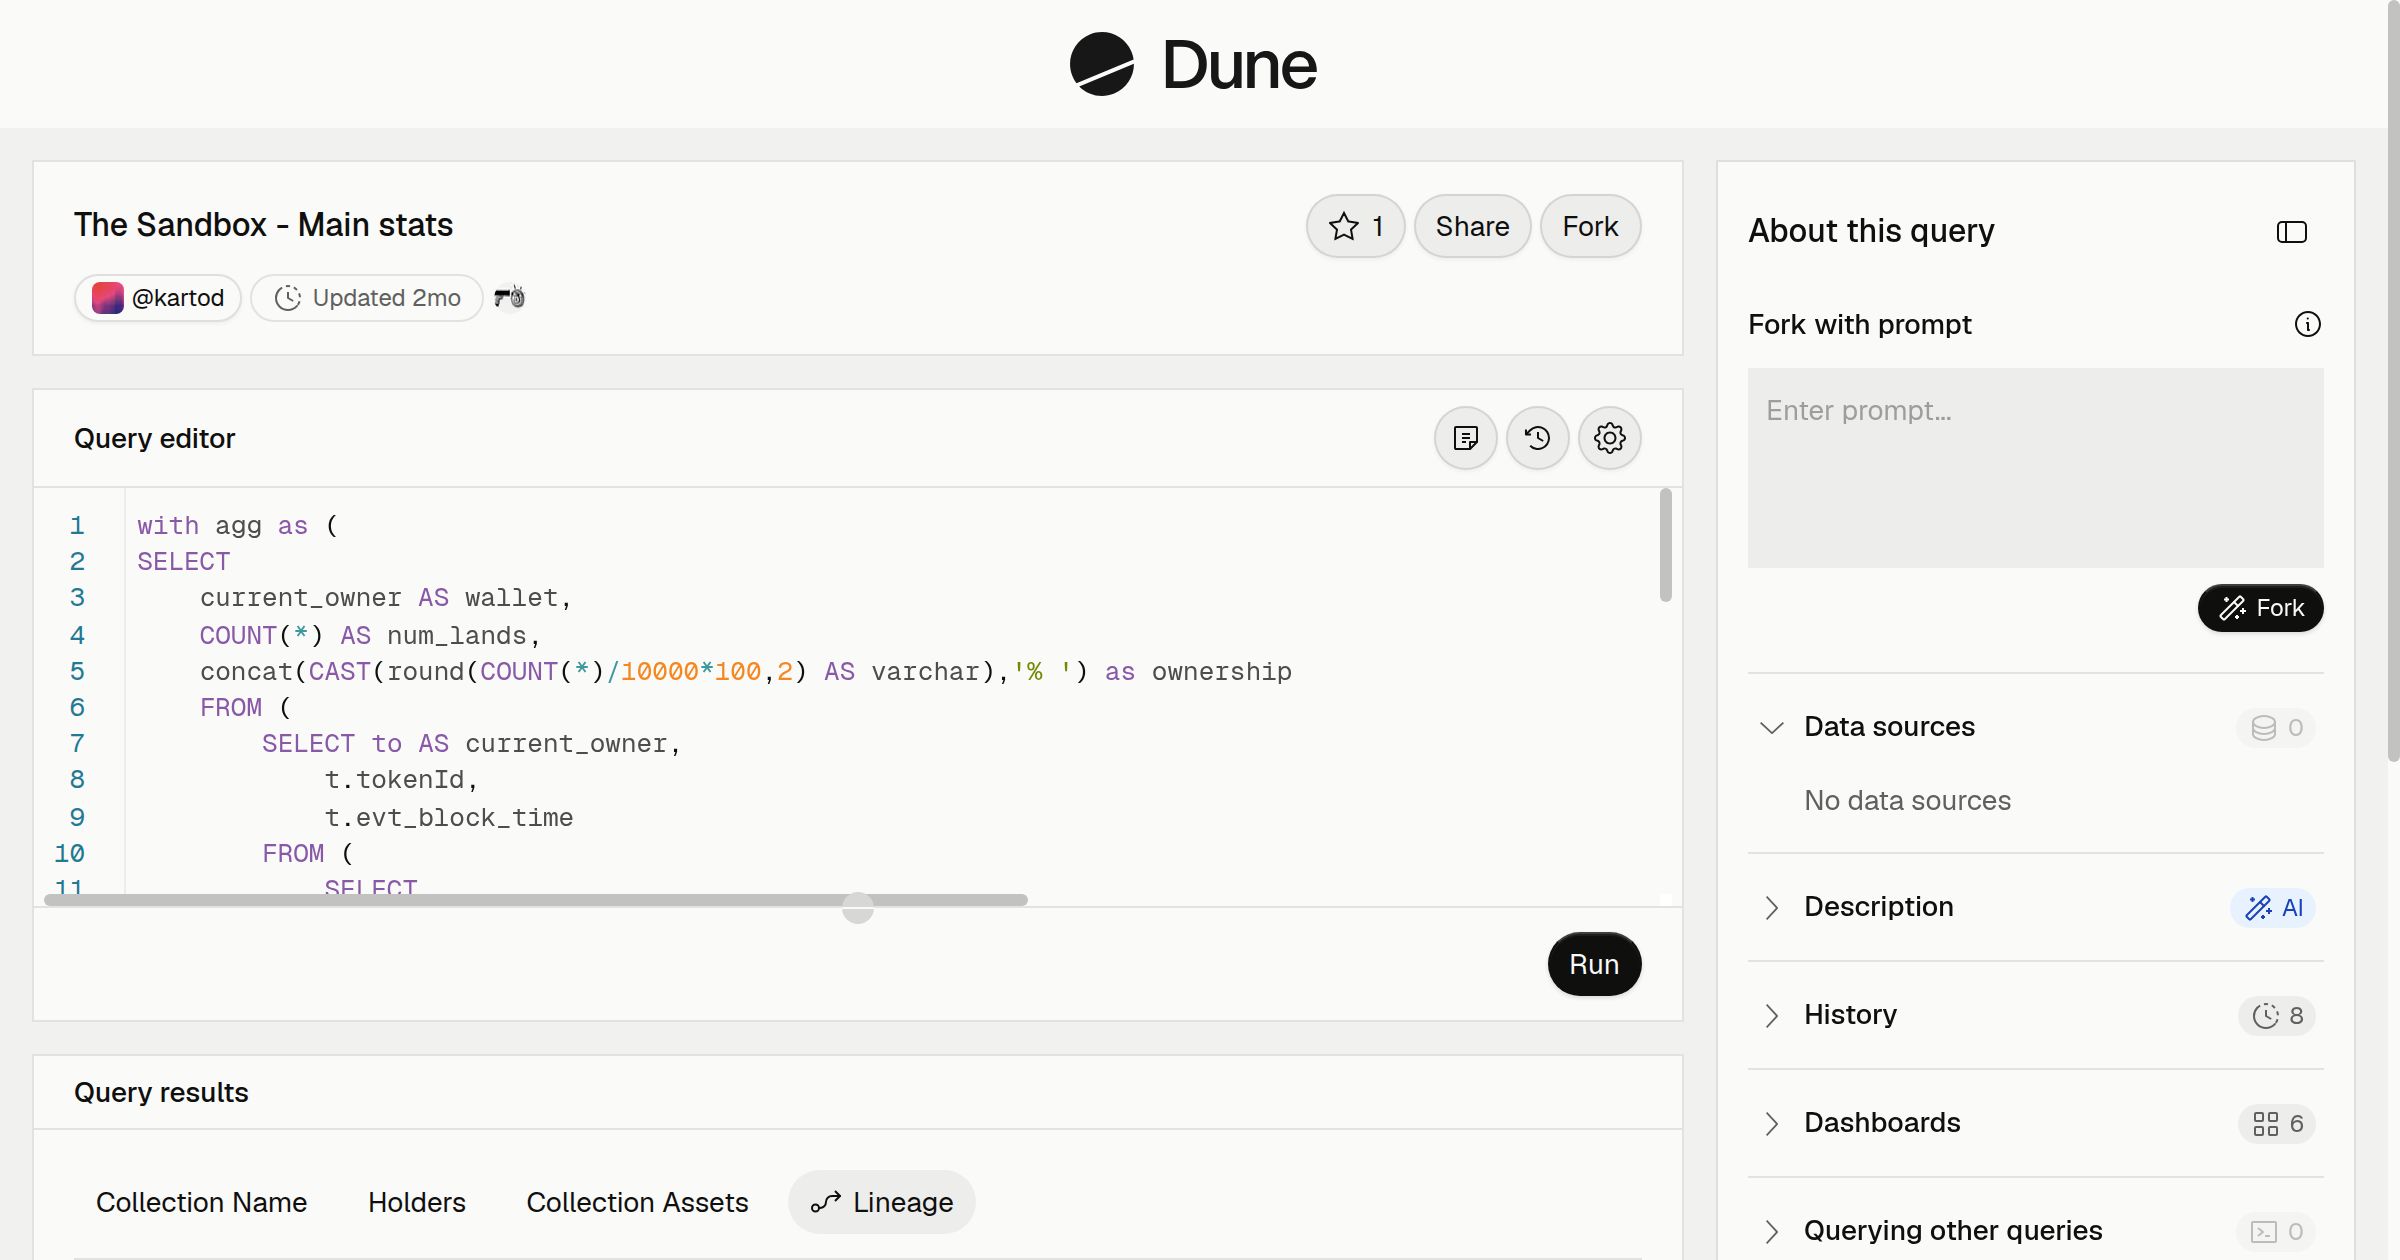
Task: Open query version history icon in editor
Action: [1537, 438]
